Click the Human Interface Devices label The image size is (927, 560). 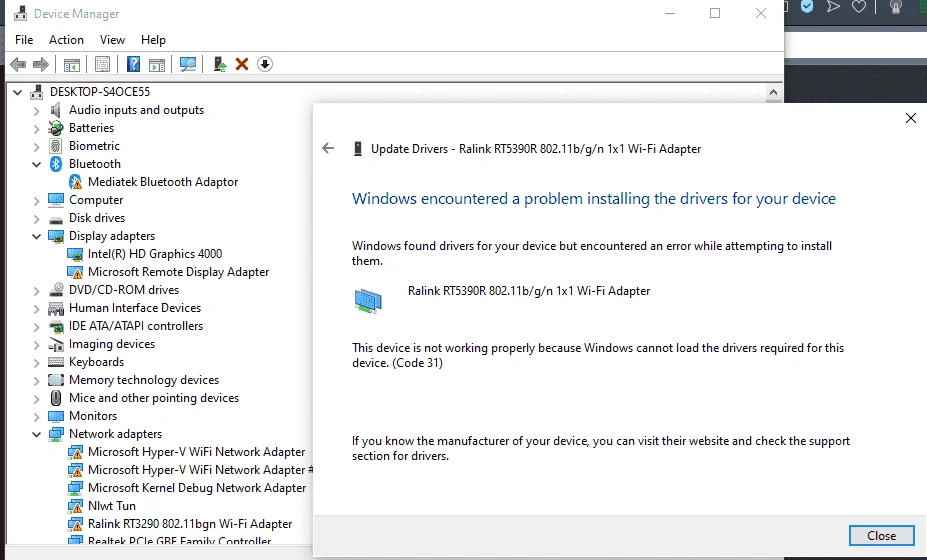click(x=135, y=308)
